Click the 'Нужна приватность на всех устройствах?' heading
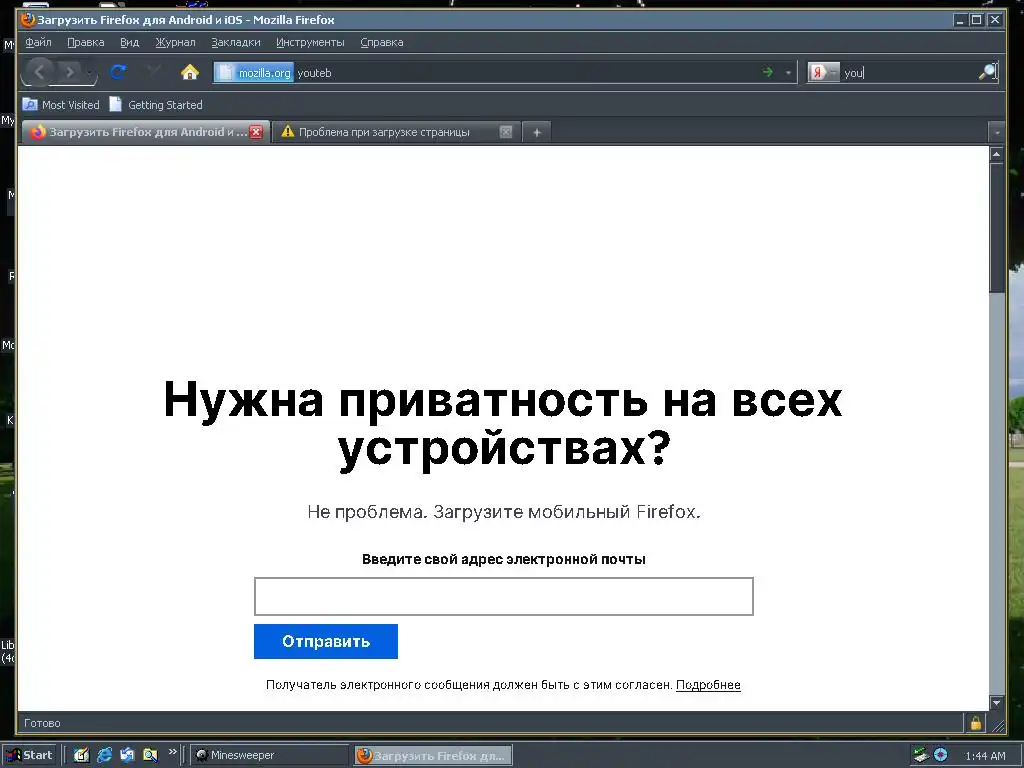This screenshot has height=768, width=1024. pyautogui.click(x=503, y=424)
